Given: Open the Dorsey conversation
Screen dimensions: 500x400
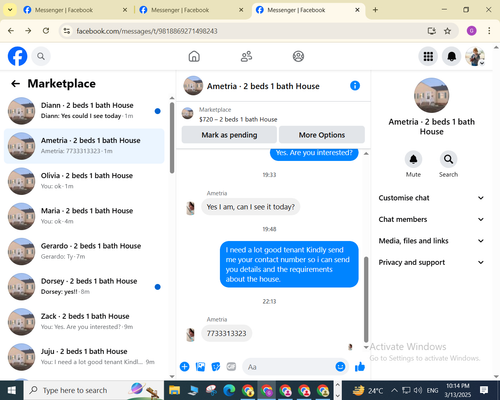Looking at the screenshot, I should [84, 287].
